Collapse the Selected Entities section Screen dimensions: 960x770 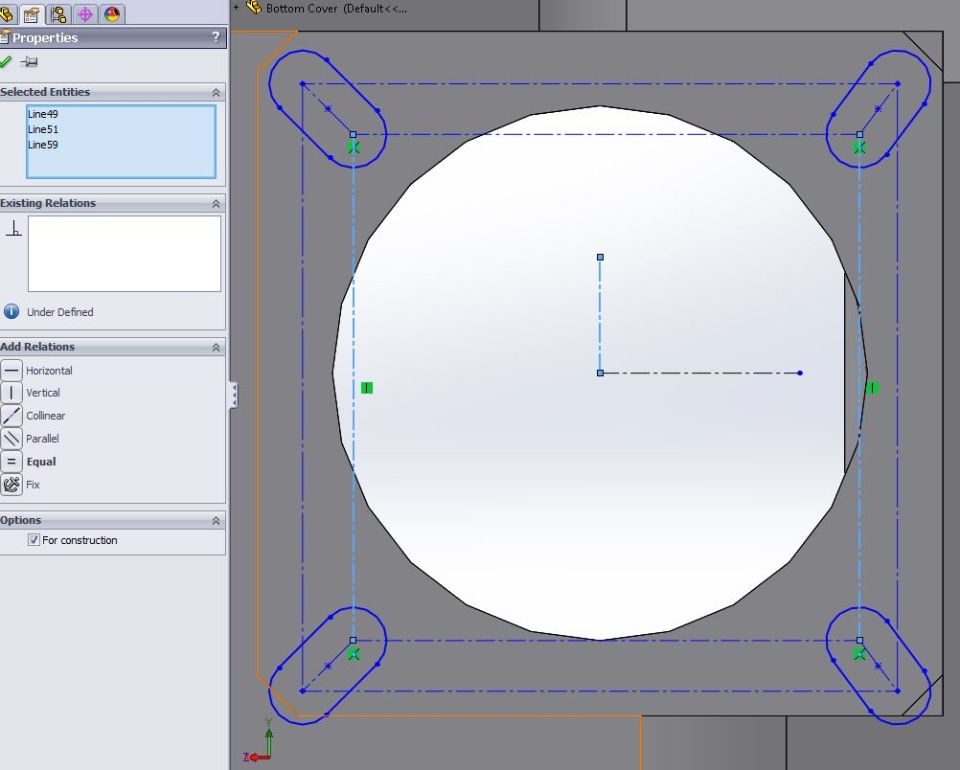(x=216, y=92)
